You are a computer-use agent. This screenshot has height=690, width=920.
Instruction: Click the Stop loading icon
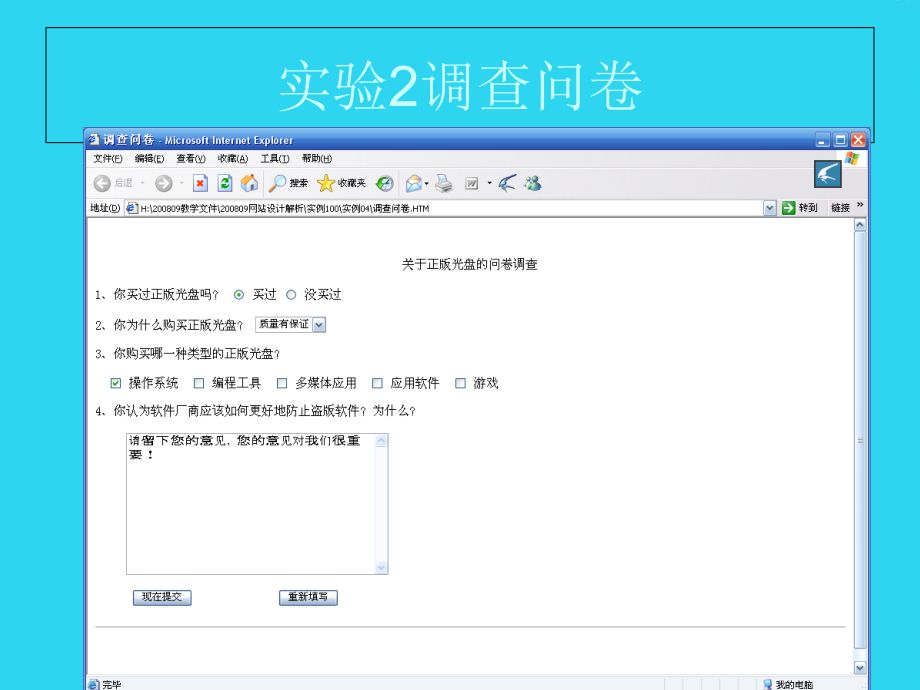[200, 184]
